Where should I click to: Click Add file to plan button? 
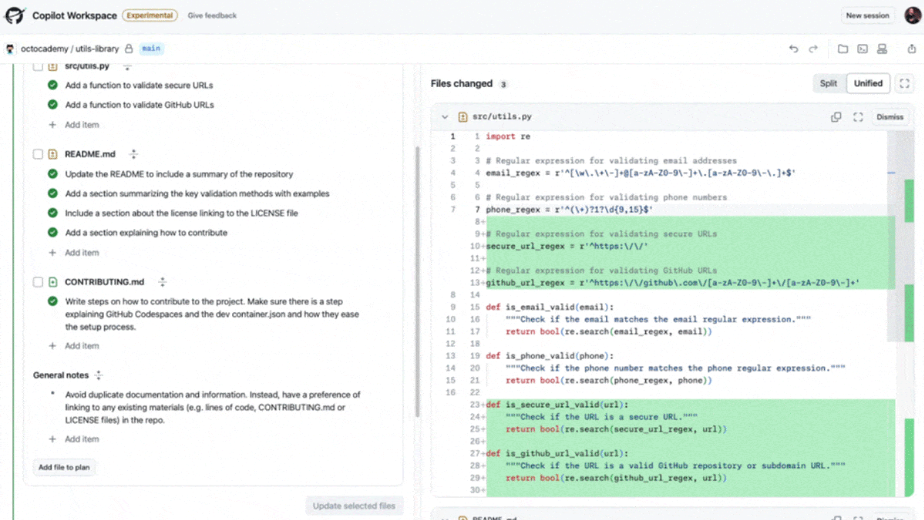click(x=64, y=467)
